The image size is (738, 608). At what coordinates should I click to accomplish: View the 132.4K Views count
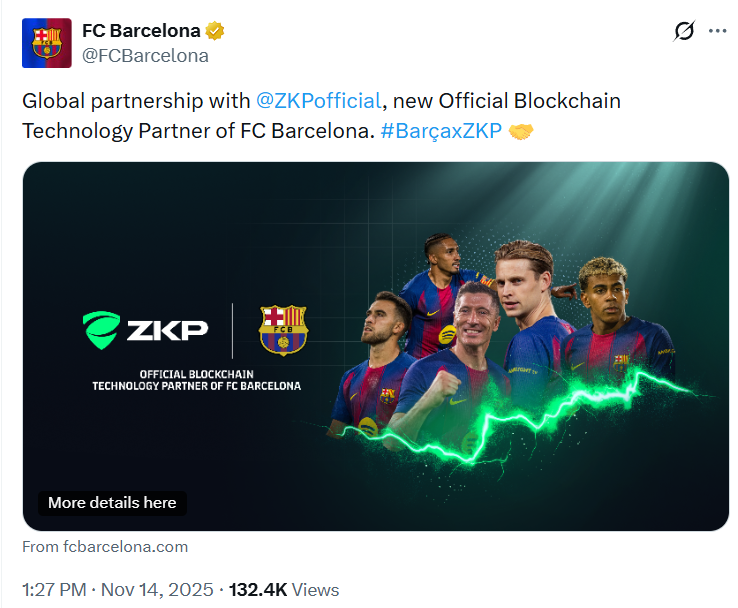coord(284,590)
